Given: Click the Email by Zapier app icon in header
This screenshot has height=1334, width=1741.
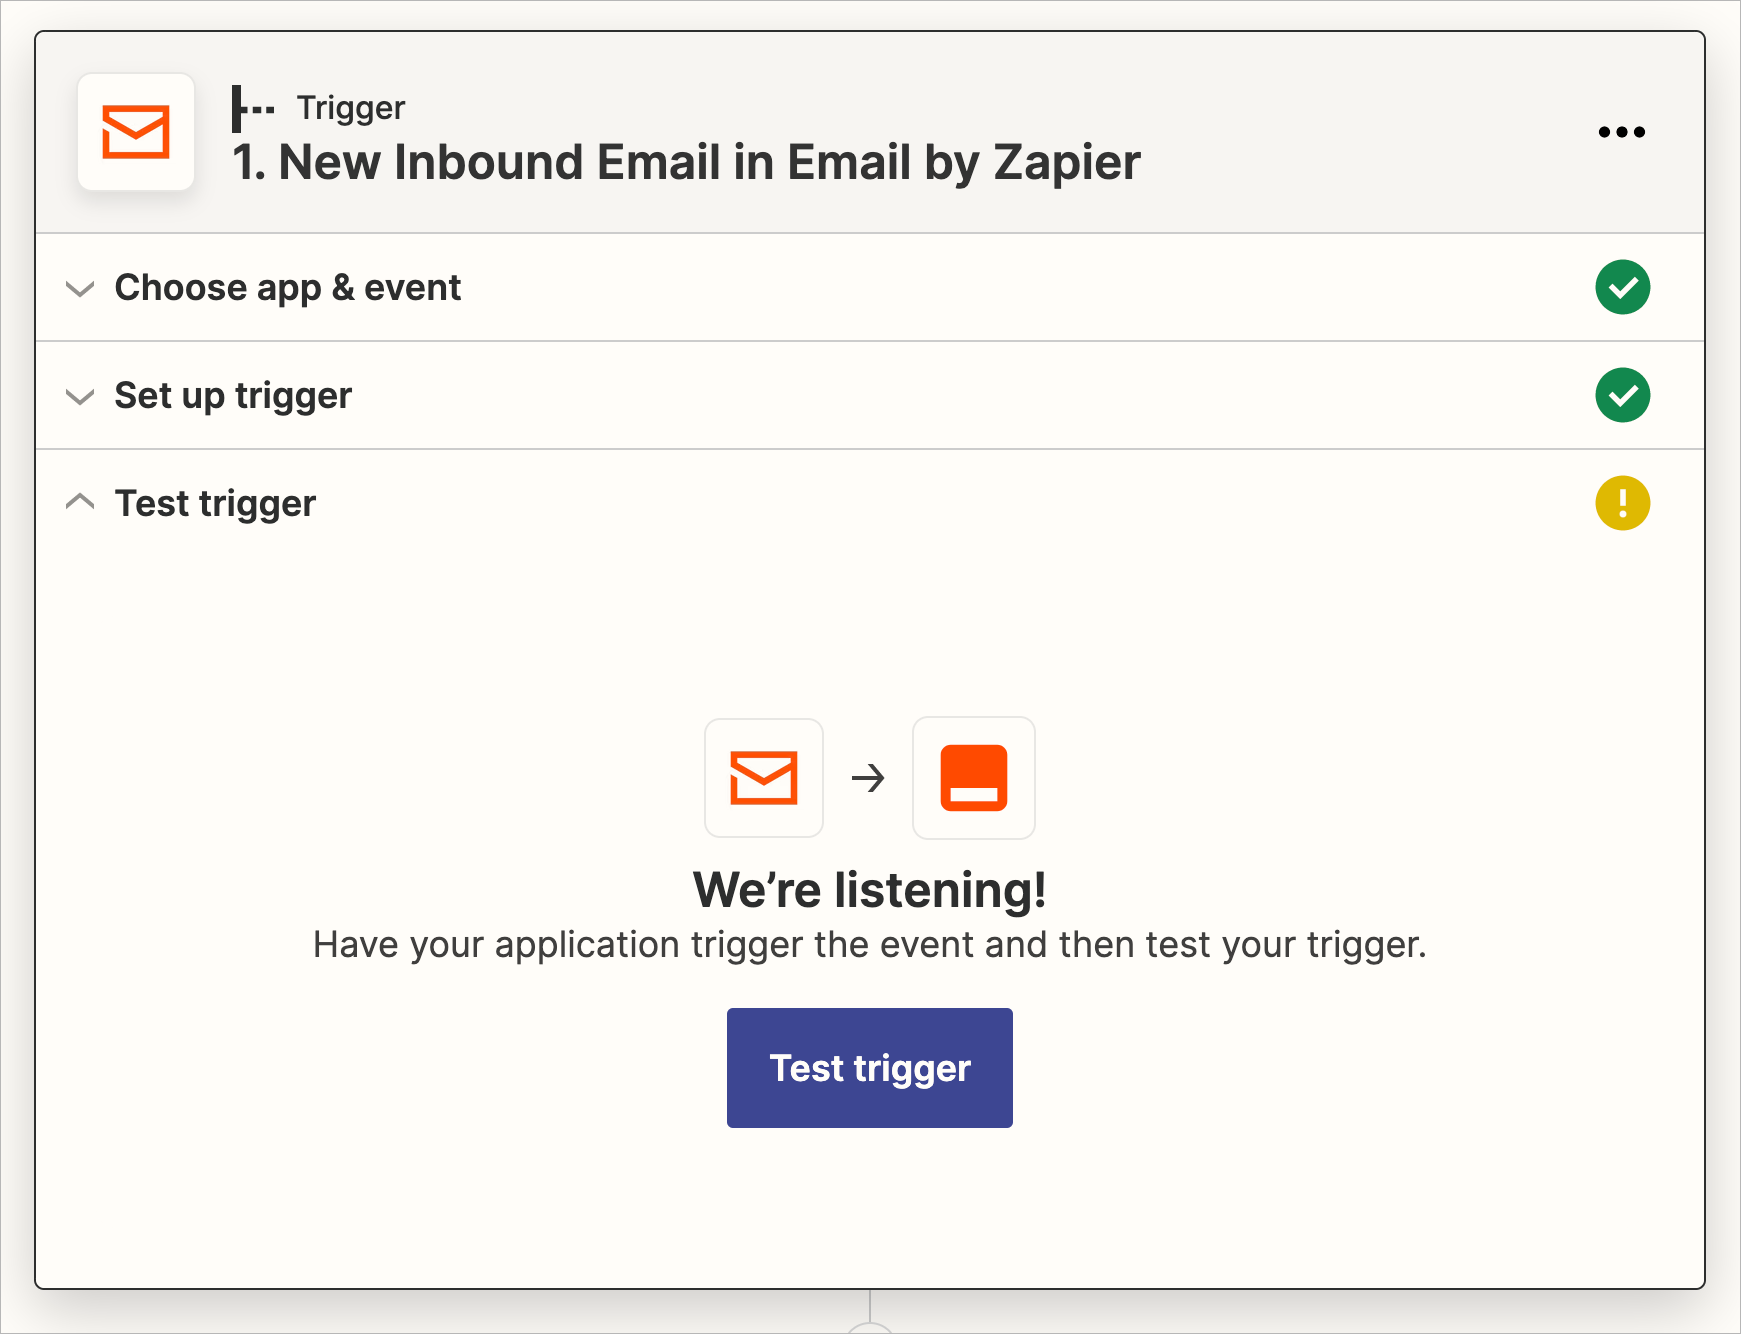Looking at the screenshot, I should click(x=136, y=132).
